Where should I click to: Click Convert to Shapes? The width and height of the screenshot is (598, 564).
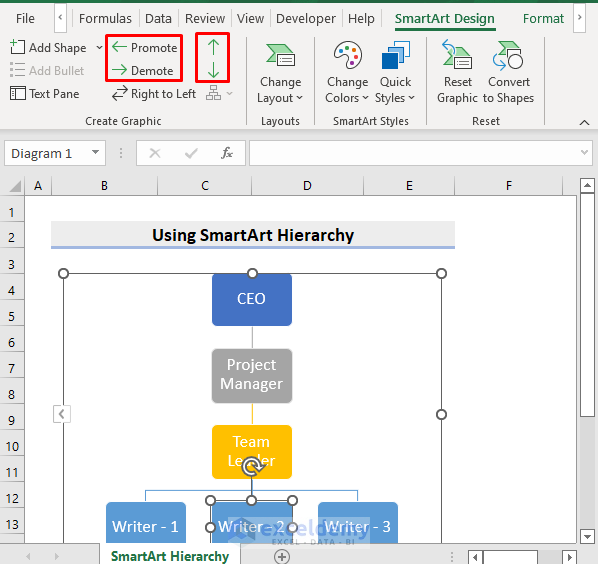point(509,72)
